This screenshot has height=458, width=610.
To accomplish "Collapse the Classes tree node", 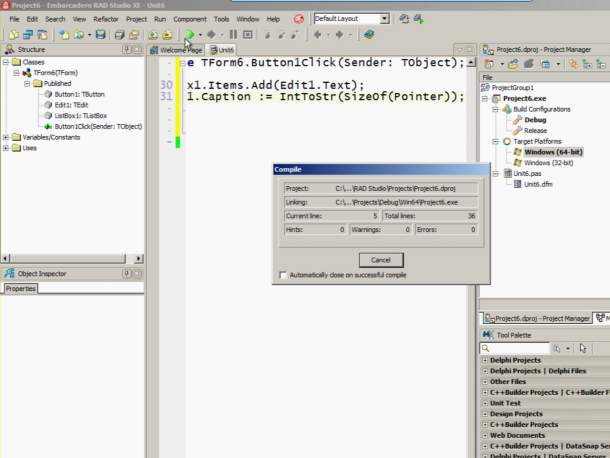I will pyautogui.click(x=5, y=62).
